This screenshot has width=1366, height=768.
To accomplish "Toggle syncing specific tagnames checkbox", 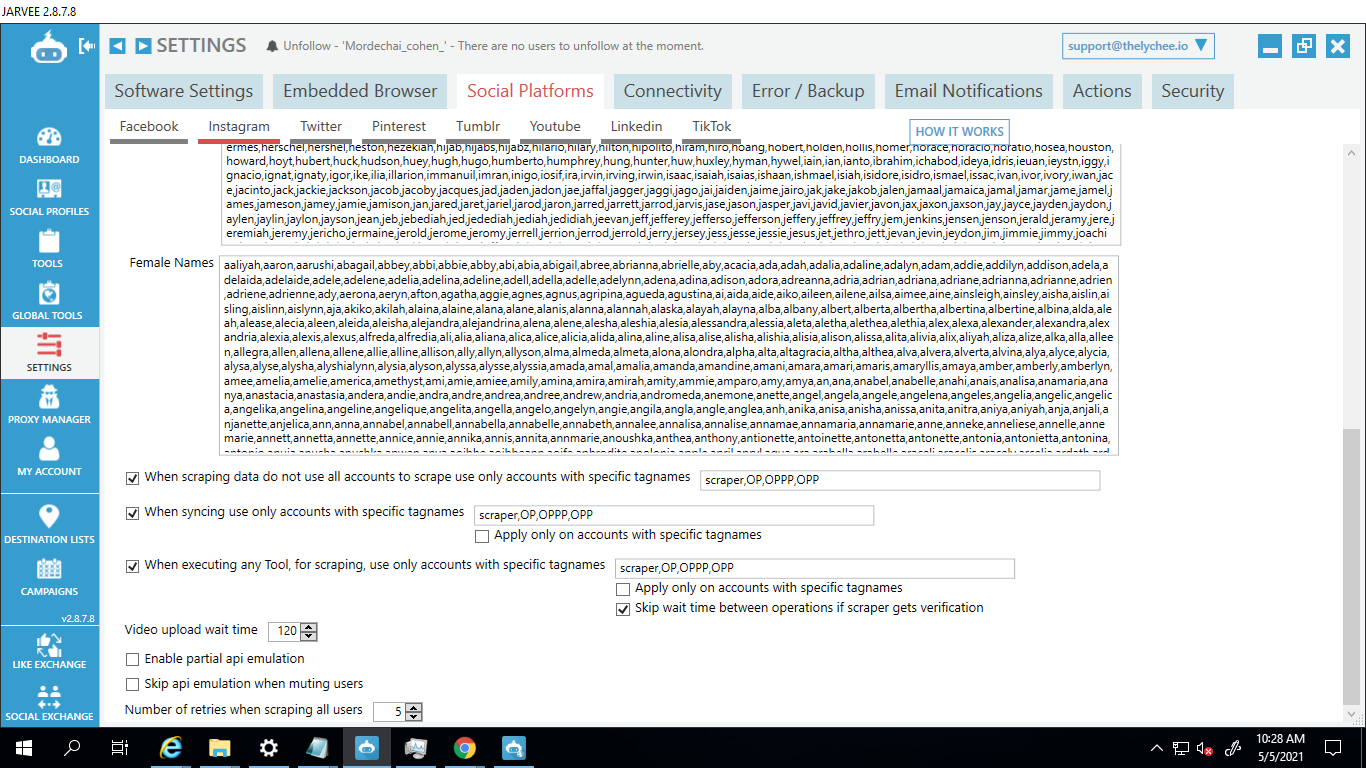I will [x=132, y=514].
